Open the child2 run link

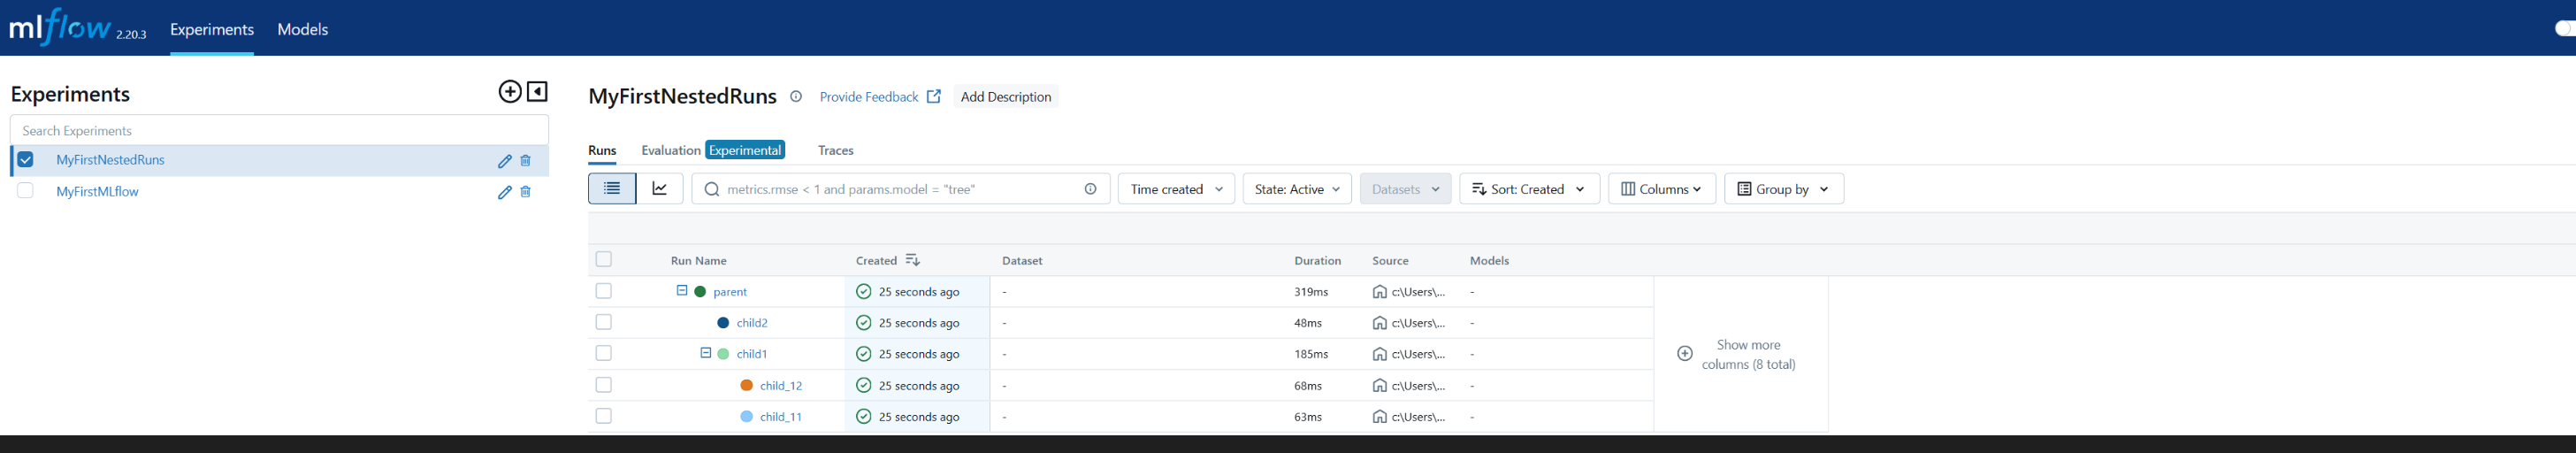coord(752,323)
